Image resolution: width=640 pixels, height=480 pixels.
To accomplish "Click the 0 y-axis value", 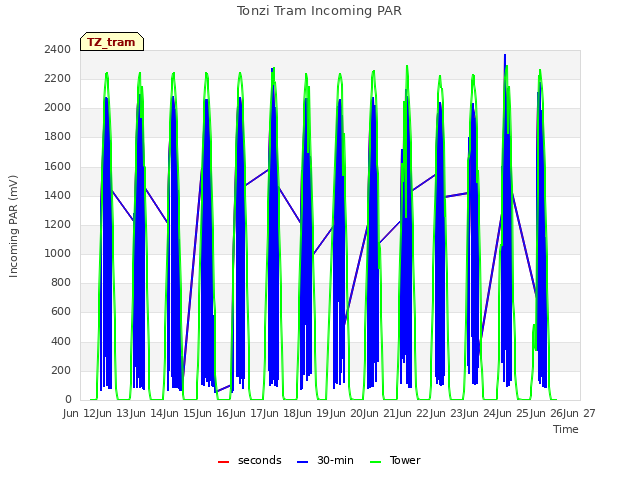I will [68, 400].
